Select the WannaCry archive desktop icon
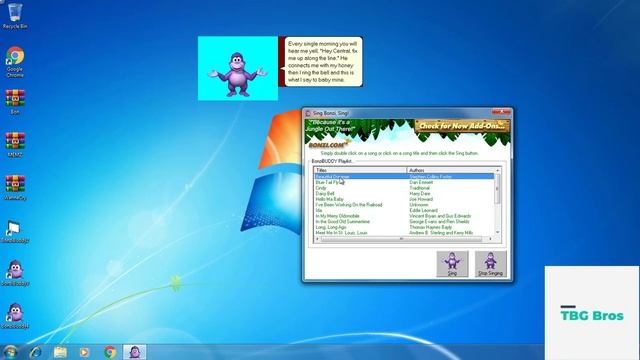Viewport: 640px width, 360px height. 15,187
